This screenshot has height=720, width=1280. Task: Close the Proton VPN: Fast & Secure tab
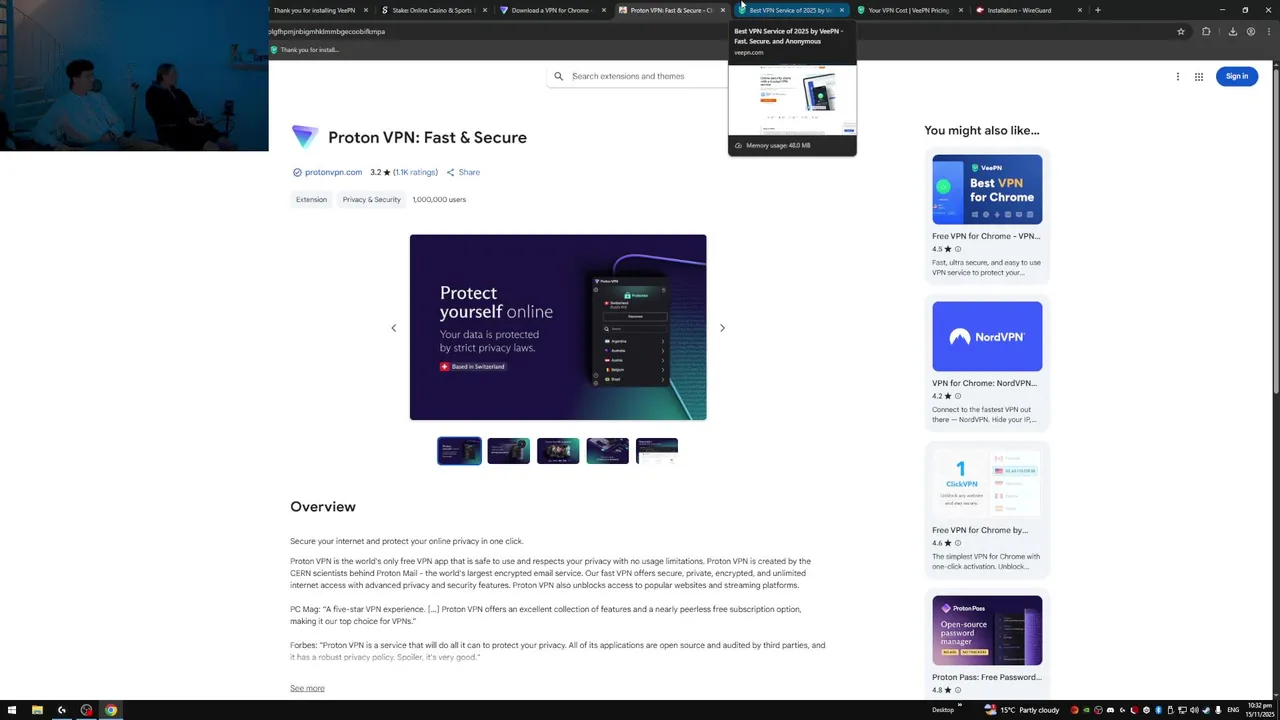(722, 10)
